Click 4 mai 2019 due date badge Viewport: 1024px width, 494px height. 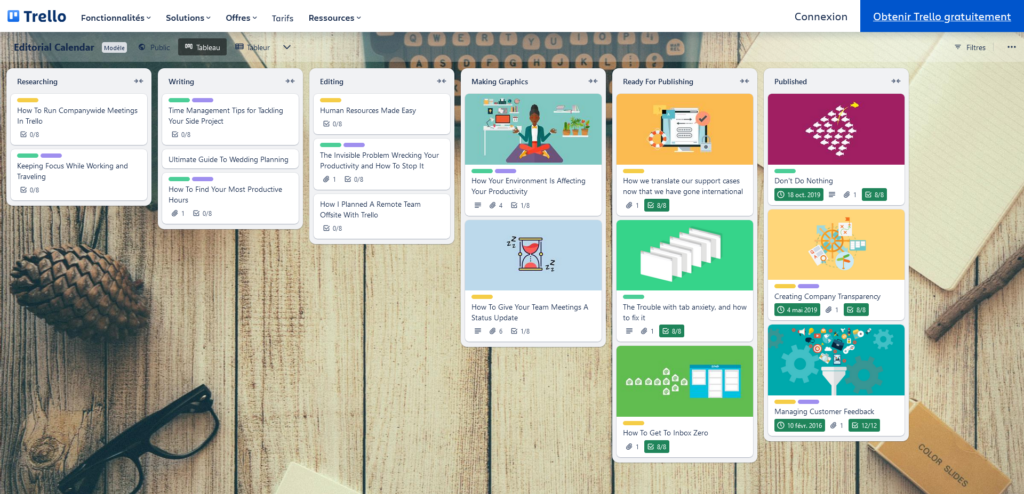(797, 310)
